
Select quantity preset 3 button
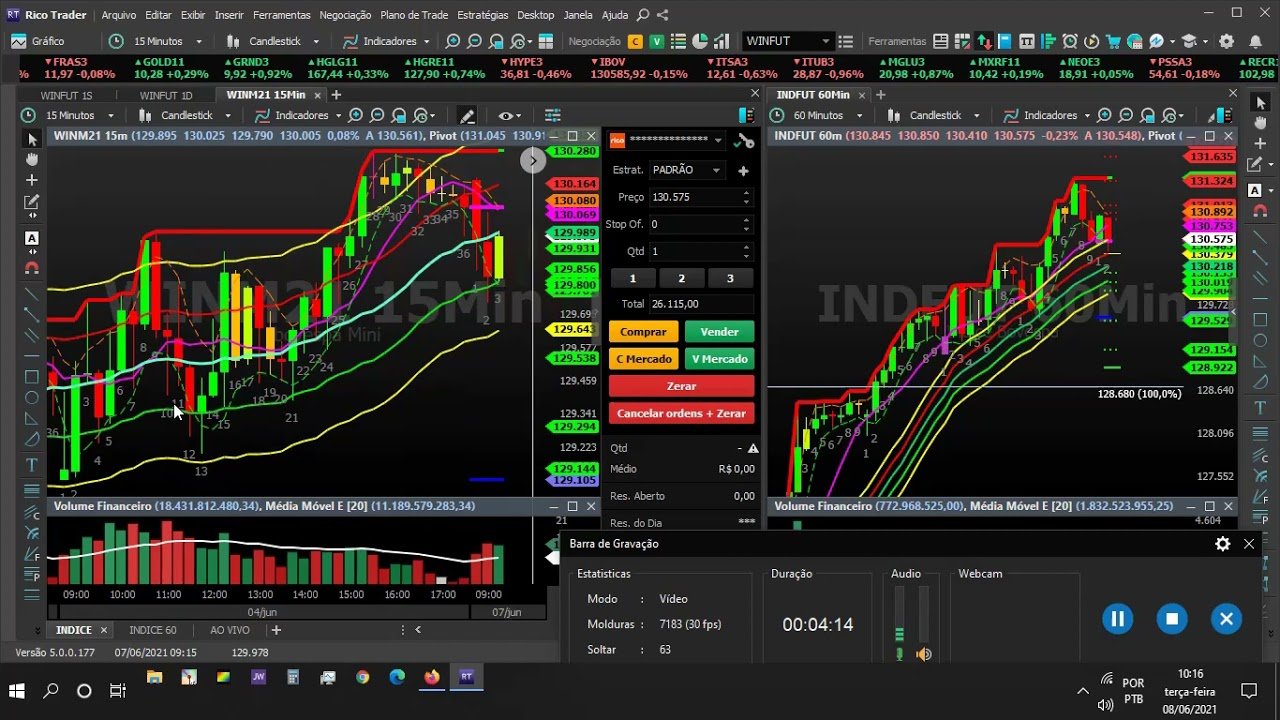[730, 278]
